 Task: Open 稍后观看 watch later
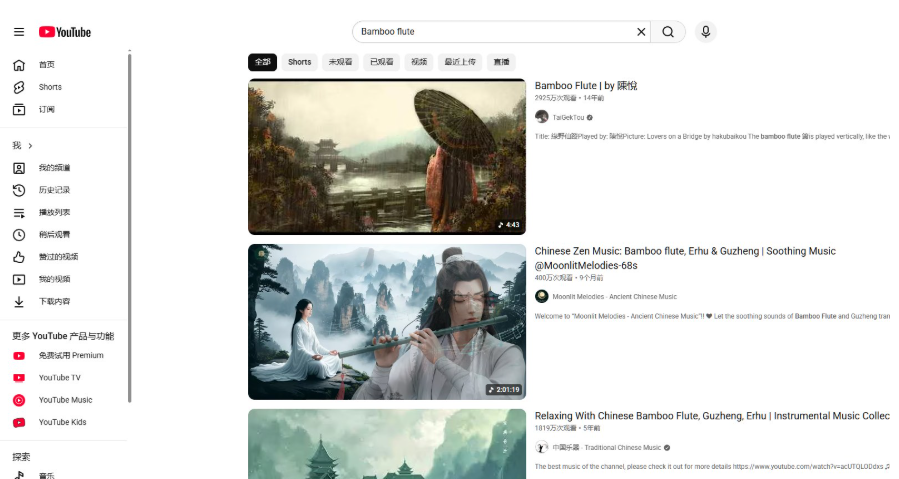[x=63, y=235]
